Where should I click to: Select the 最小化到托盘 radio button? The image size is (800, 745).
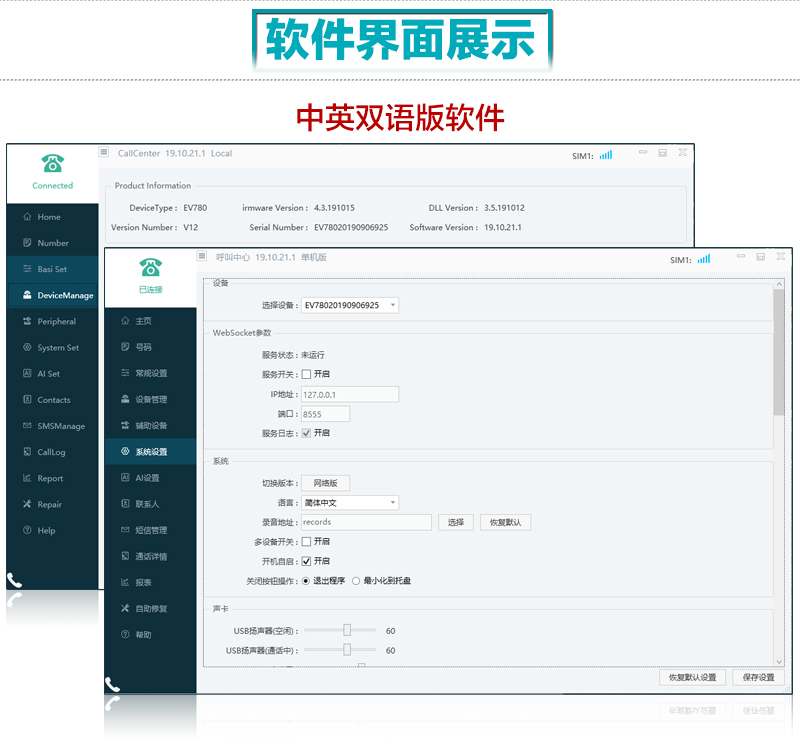coord(356,581)
